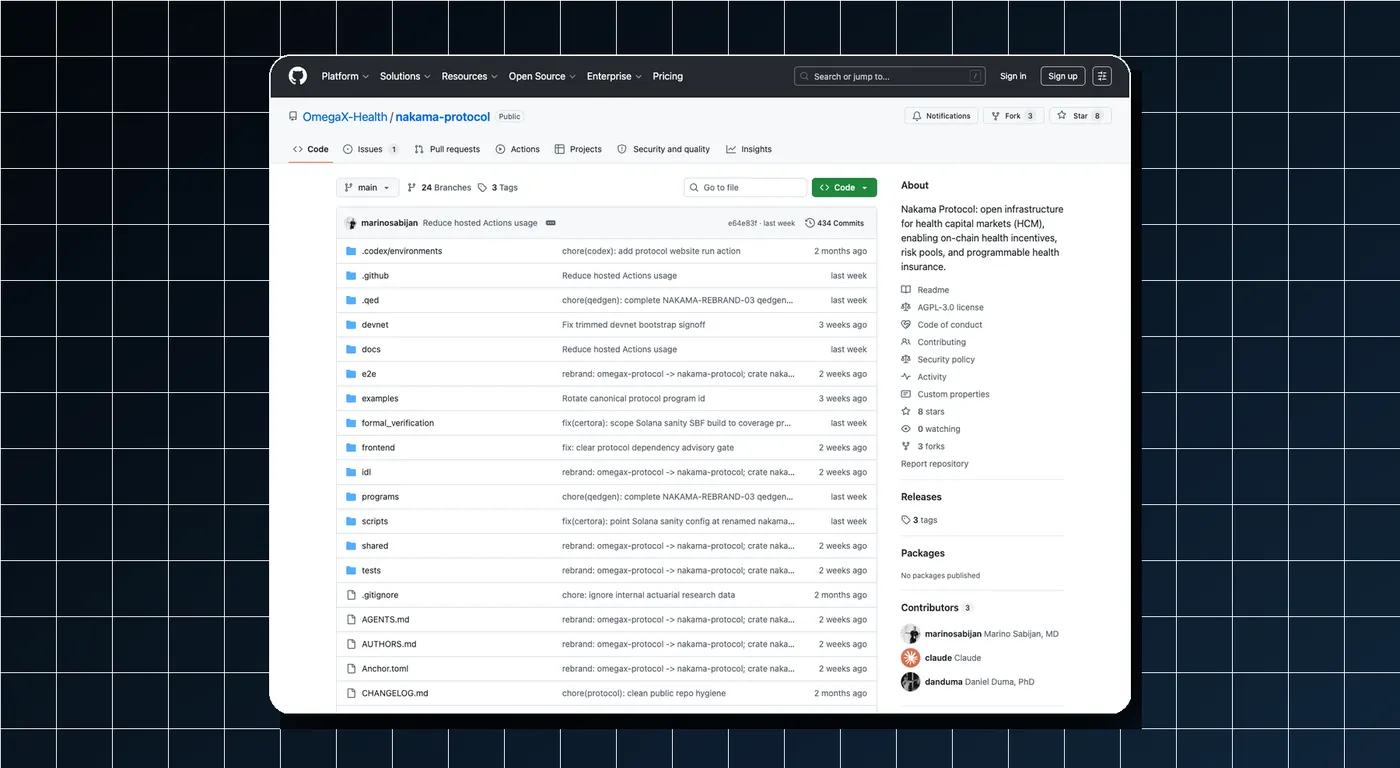This screenshot has height=768, width=1400.
Task: Open the tests folder
Action: pyautogui.click(x=371, y=571)
